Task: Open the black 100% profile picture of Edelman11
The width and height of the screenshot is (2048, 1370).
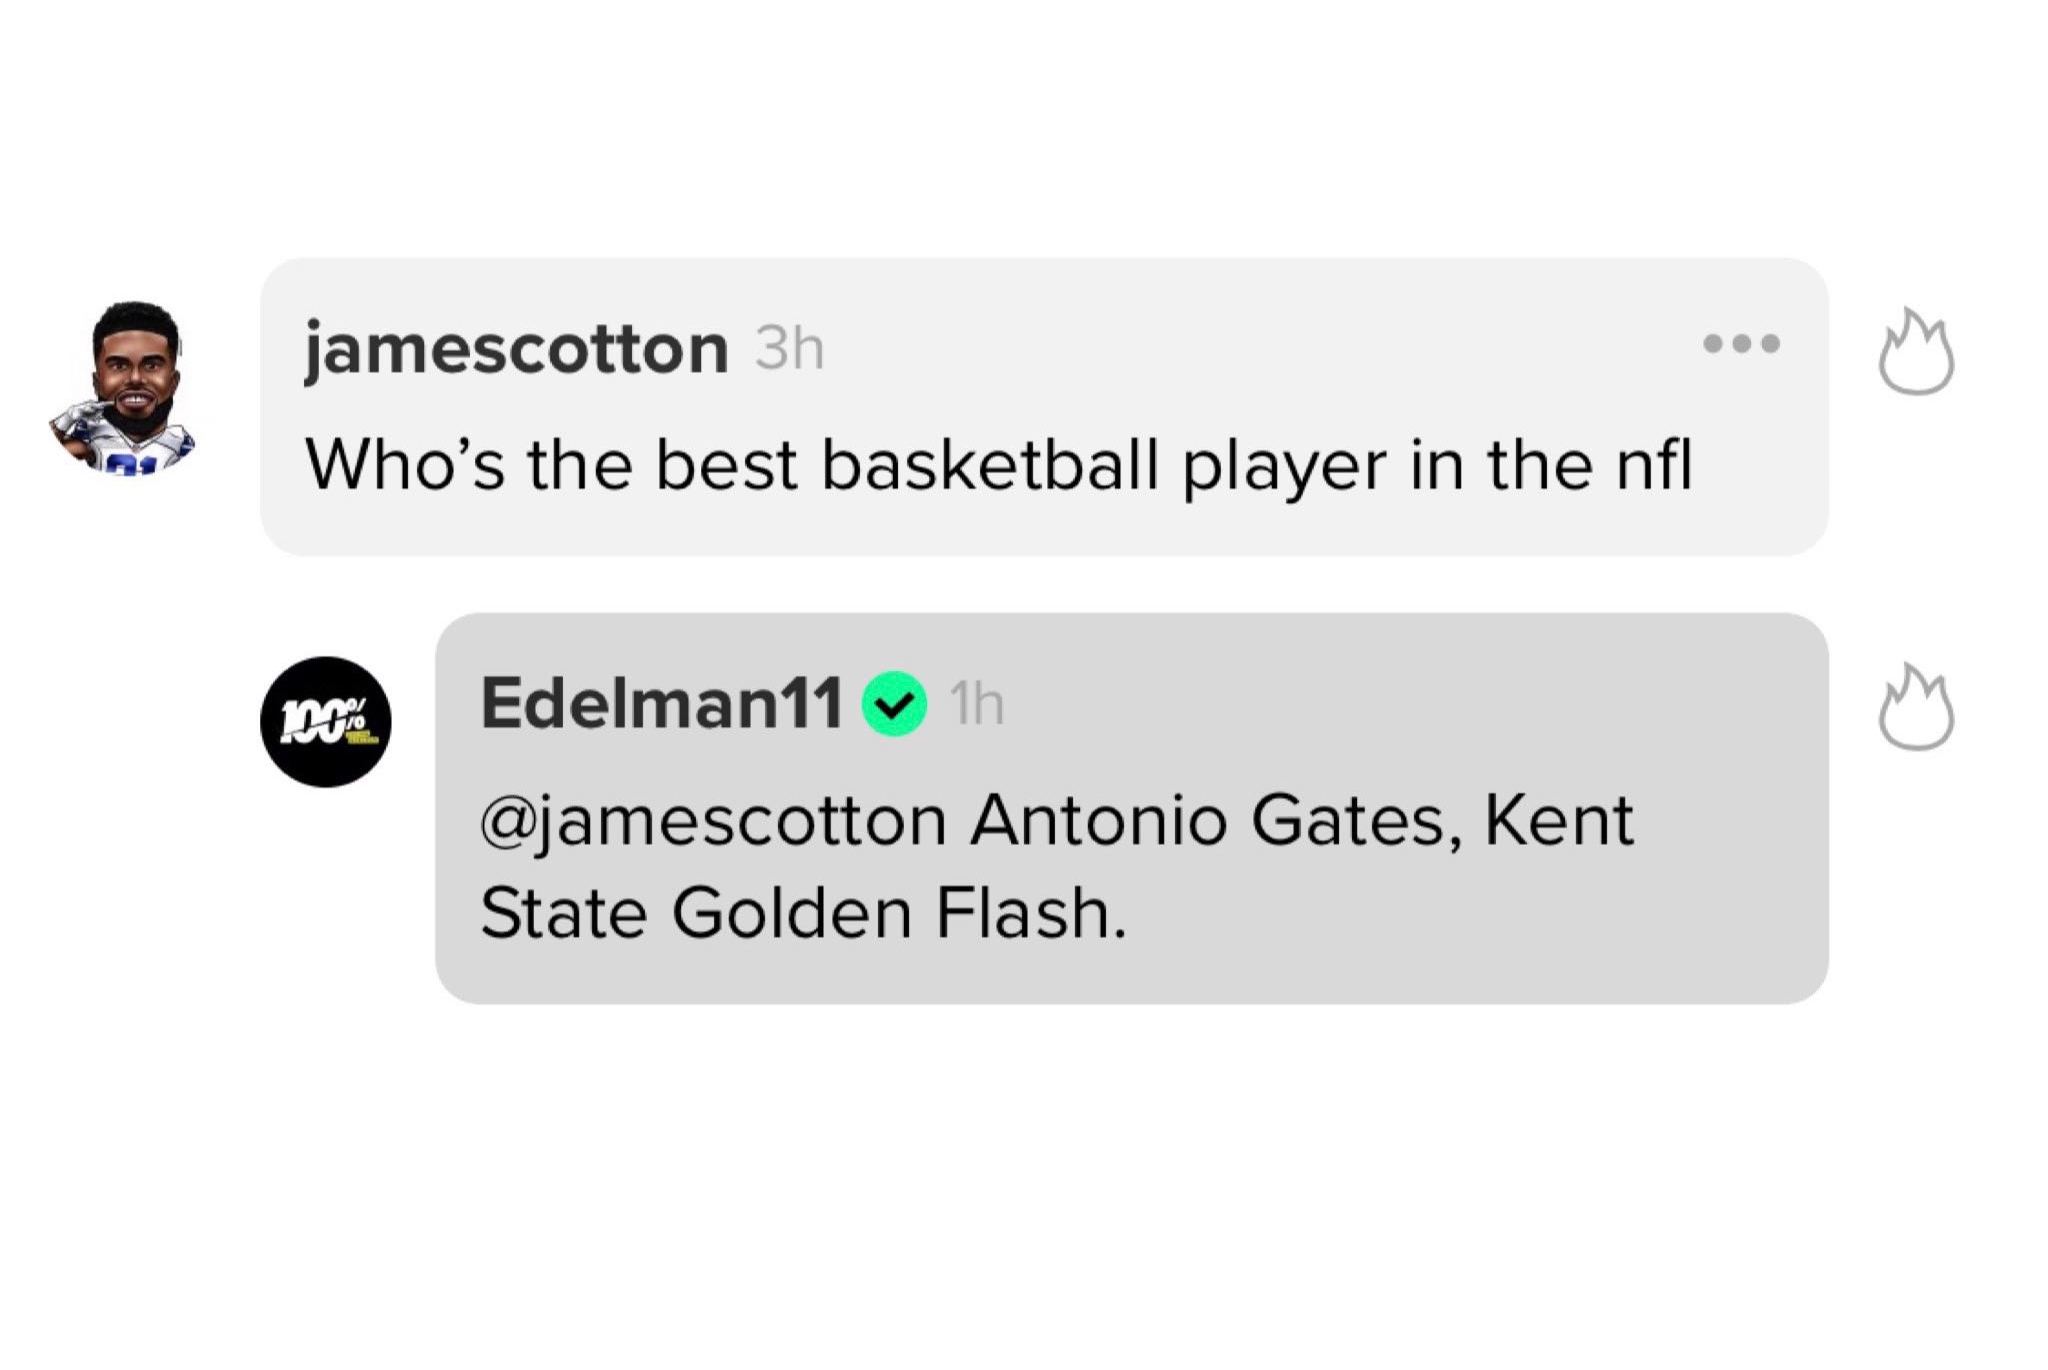Action: 325,721
